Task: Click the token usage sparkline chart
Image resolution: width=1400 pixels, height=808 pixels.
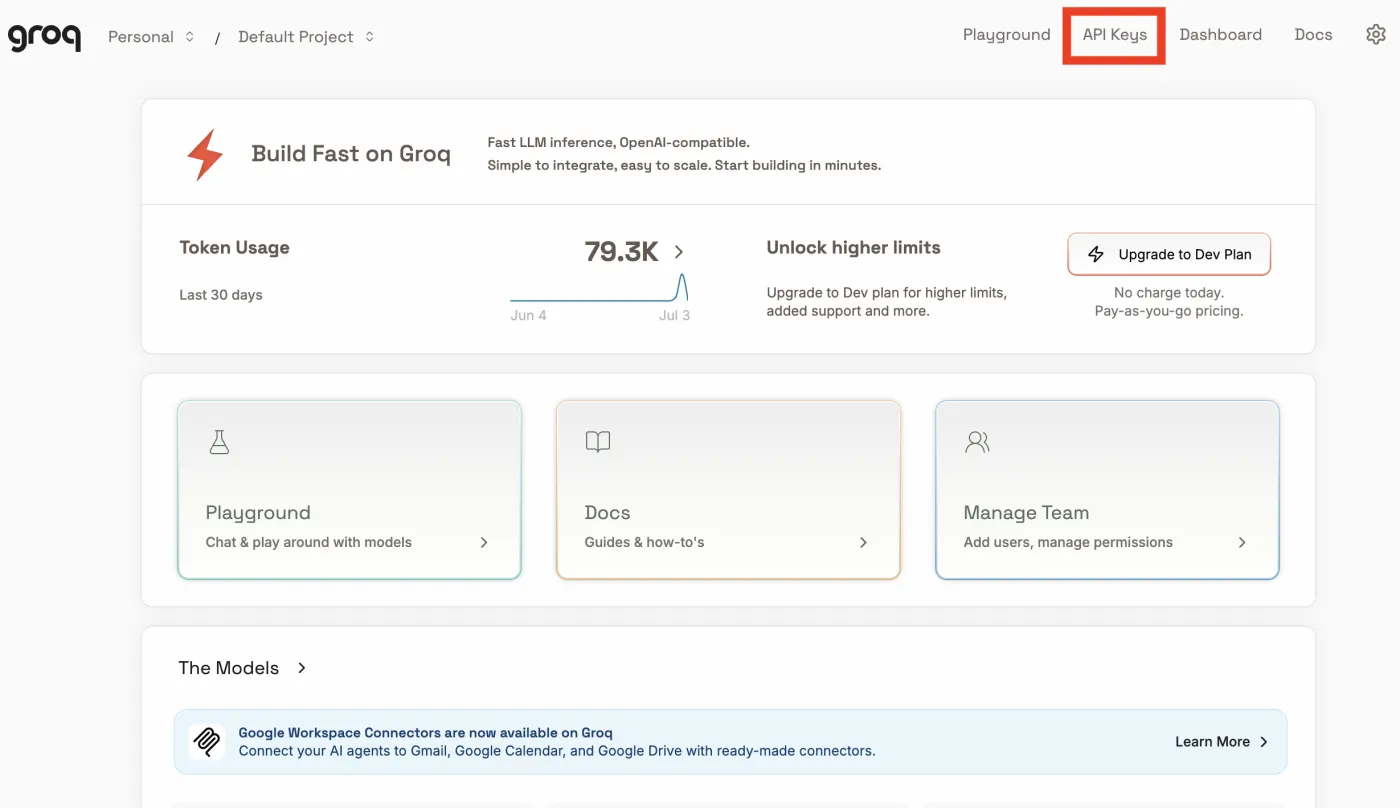Action: pyautogui.click(x=599, y=287)
